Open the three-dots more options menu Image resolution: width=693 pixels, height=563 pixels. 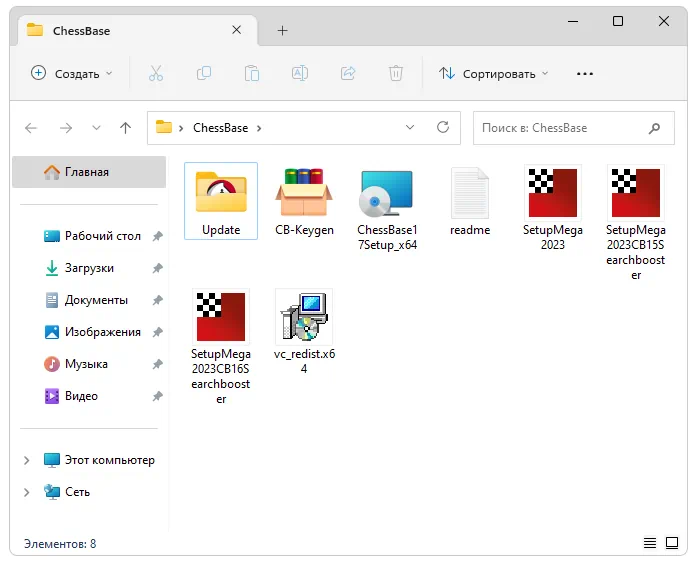click(x=585, y=74)
